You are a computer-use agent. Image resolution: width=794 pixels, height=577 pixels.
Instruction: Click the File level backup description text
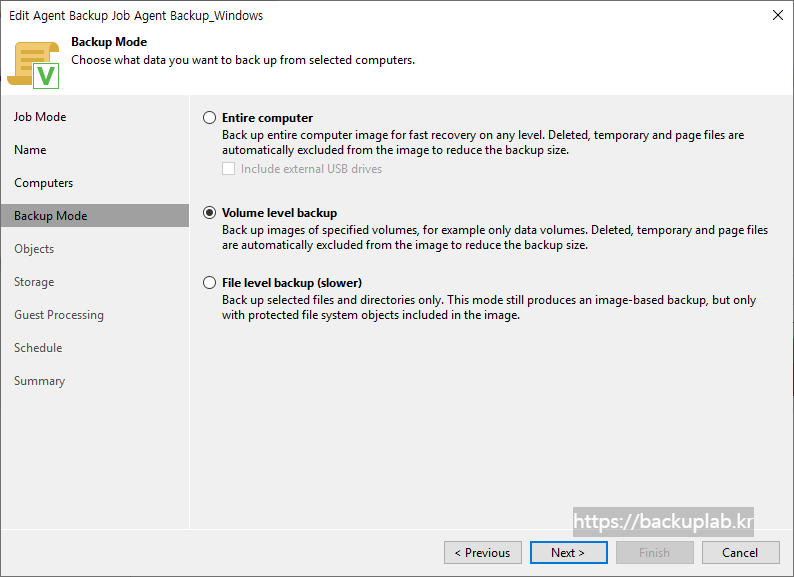[x=489, y=307]
